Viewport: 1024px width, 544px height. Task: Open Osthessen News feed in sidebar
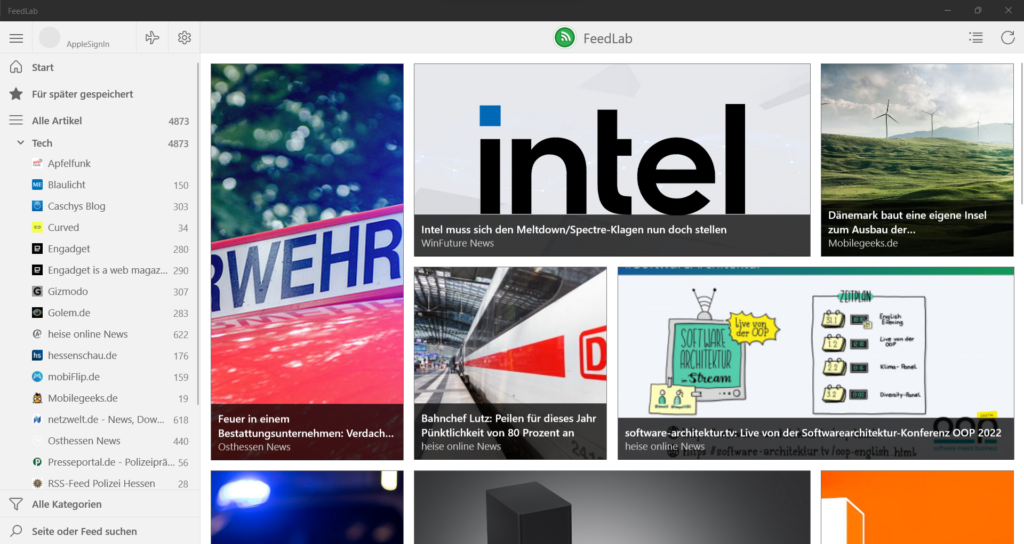coord(98,441)
